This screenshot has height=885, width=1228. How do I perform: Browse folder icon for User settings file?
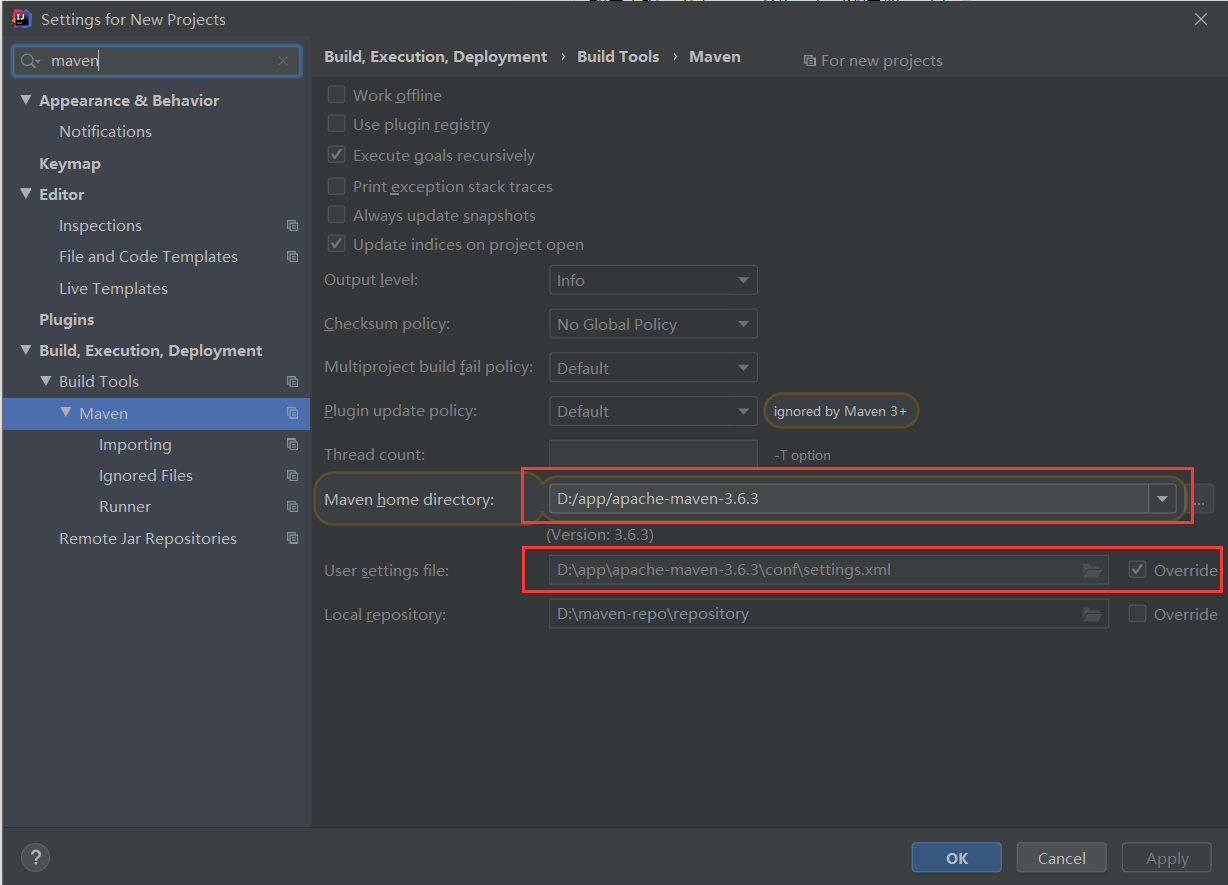pyautogui.click(x=1092, y=570)
